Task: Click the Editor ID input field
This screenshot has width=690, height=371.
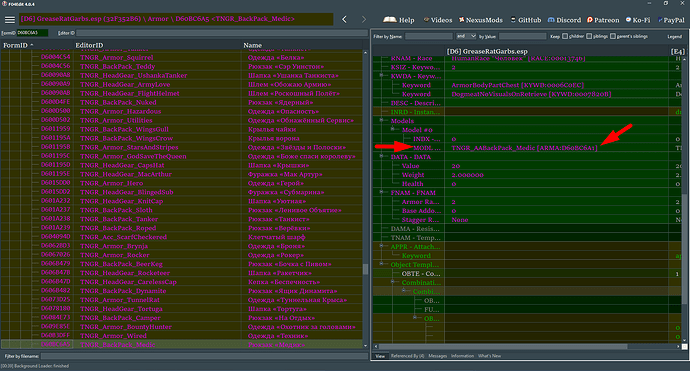Action: [222, 33]
